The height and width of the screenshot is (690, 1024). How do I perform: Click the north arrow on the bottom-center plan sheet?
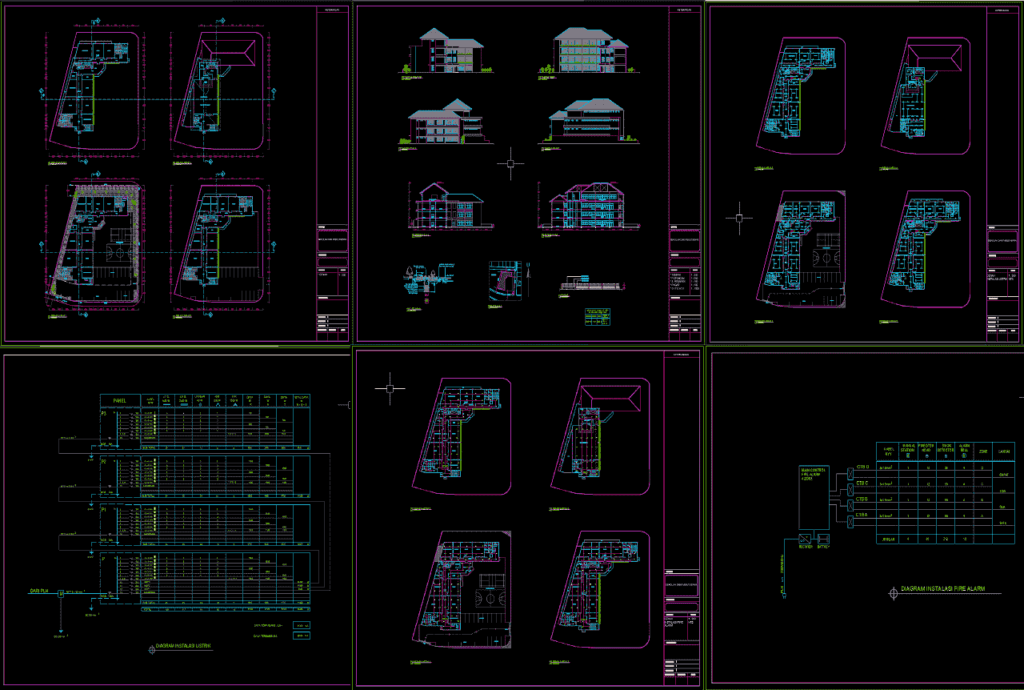388,386
